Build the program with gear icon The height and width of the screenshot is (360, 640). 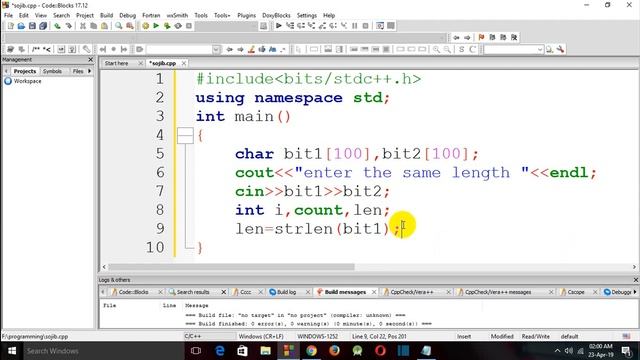(145, 26)
